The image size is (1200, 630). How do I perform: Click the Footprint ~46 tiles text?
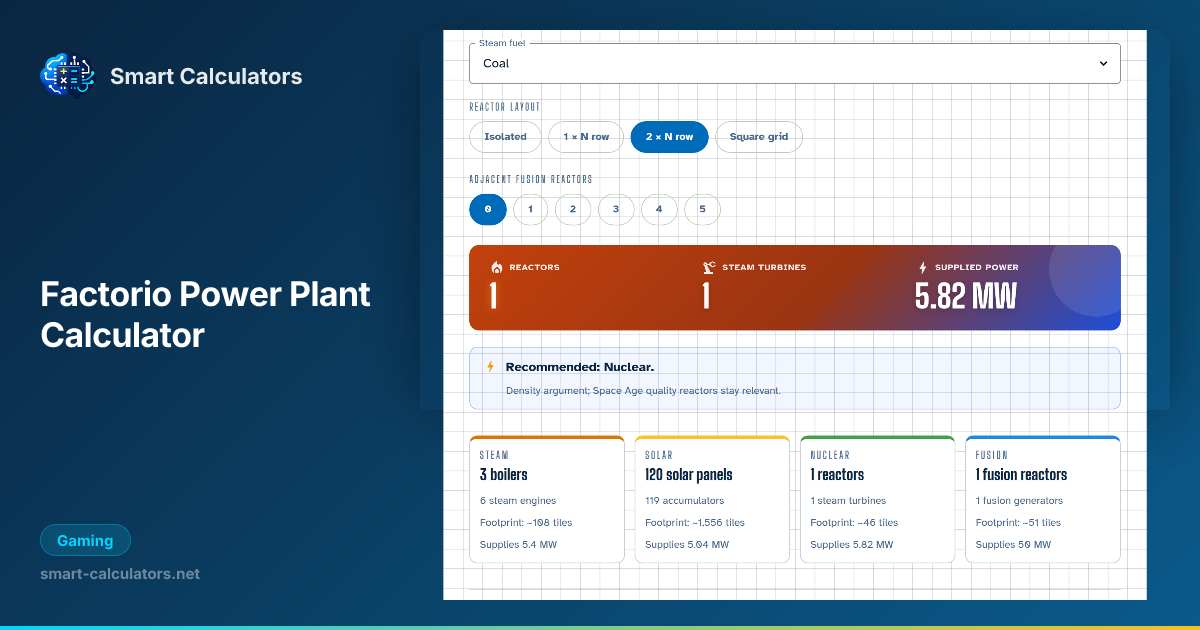pos(854,522)
